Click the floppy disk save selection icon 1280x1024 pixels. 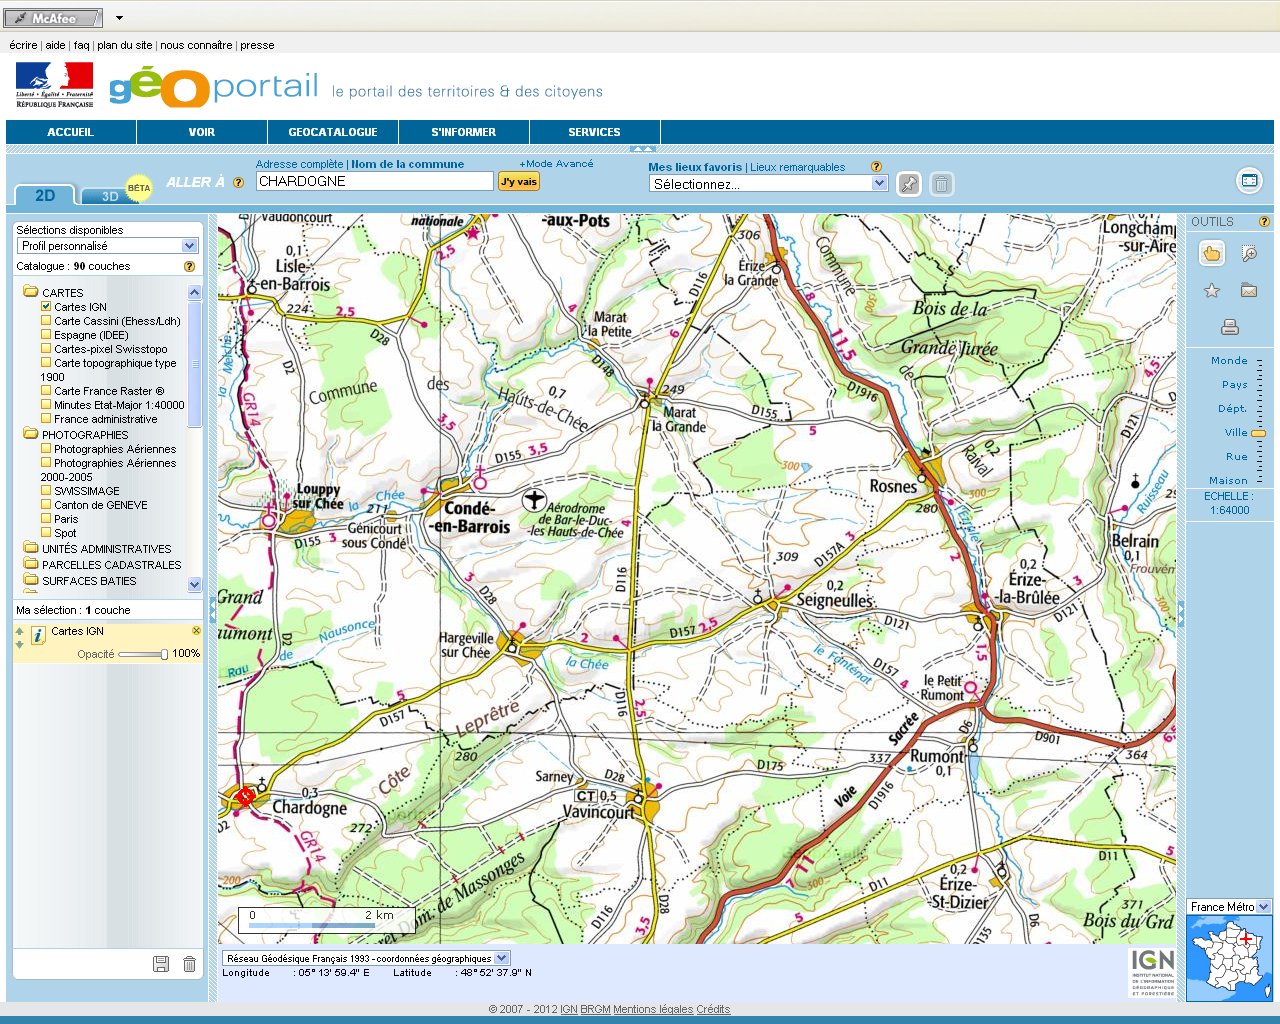click(x=161, y=964)
